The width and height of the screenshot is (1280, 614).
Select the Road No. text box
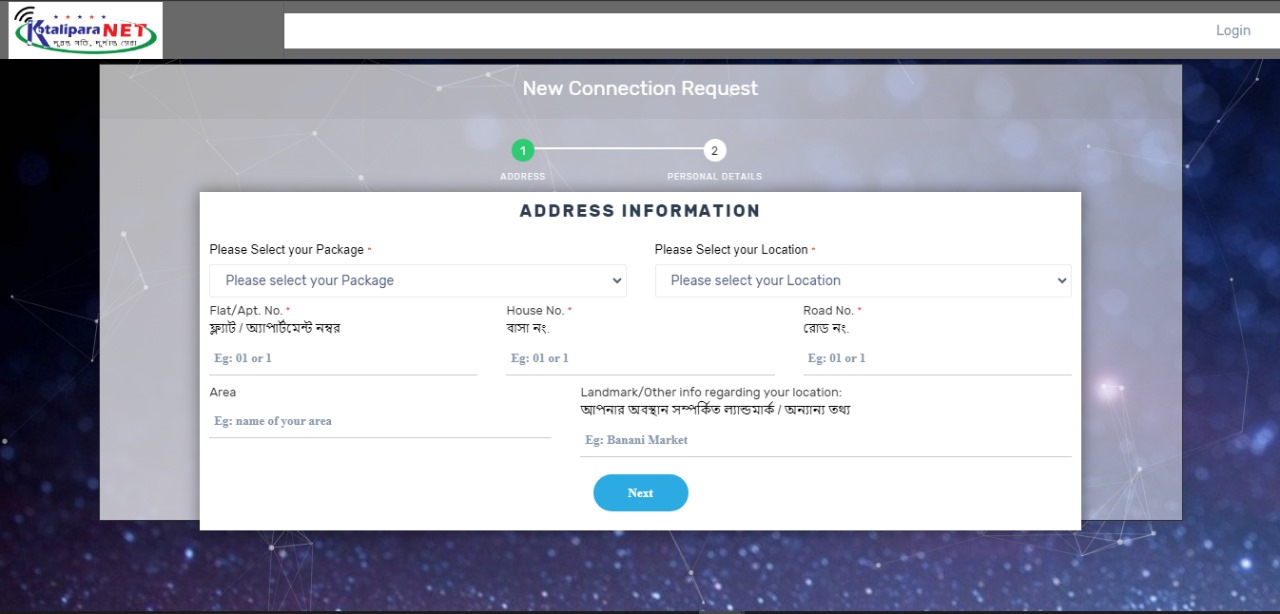[937, 358]
